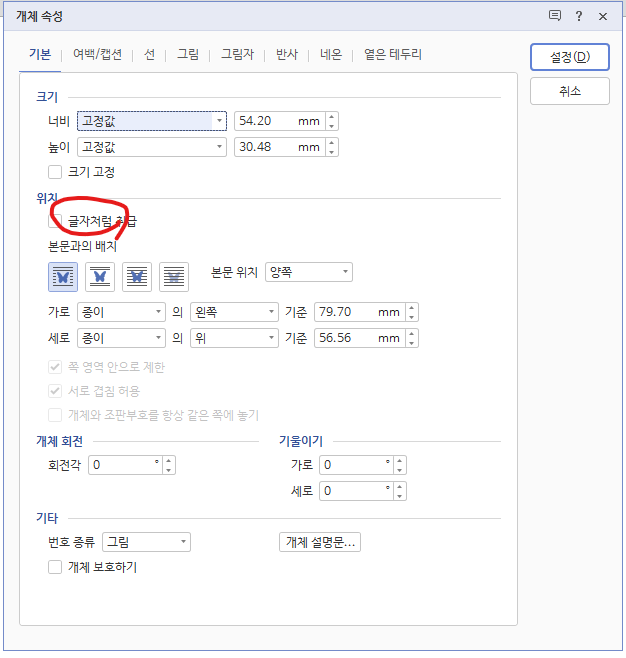This screenshot has height=658, width=626.
Task: Select the square text wrap icon
Action: 63,277
